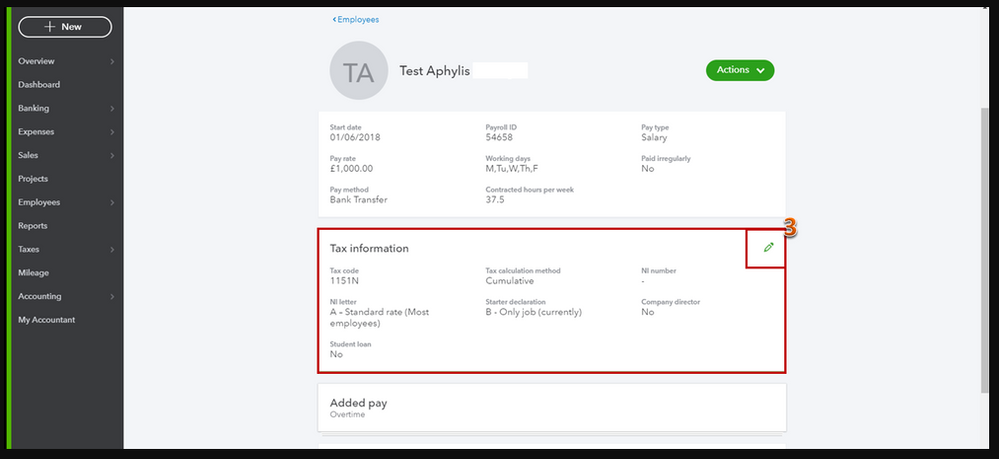The width and height of the screenshot is (999, 459).
Task: Click the Pay method value Bank Transfer
Action: click(358, 200)
